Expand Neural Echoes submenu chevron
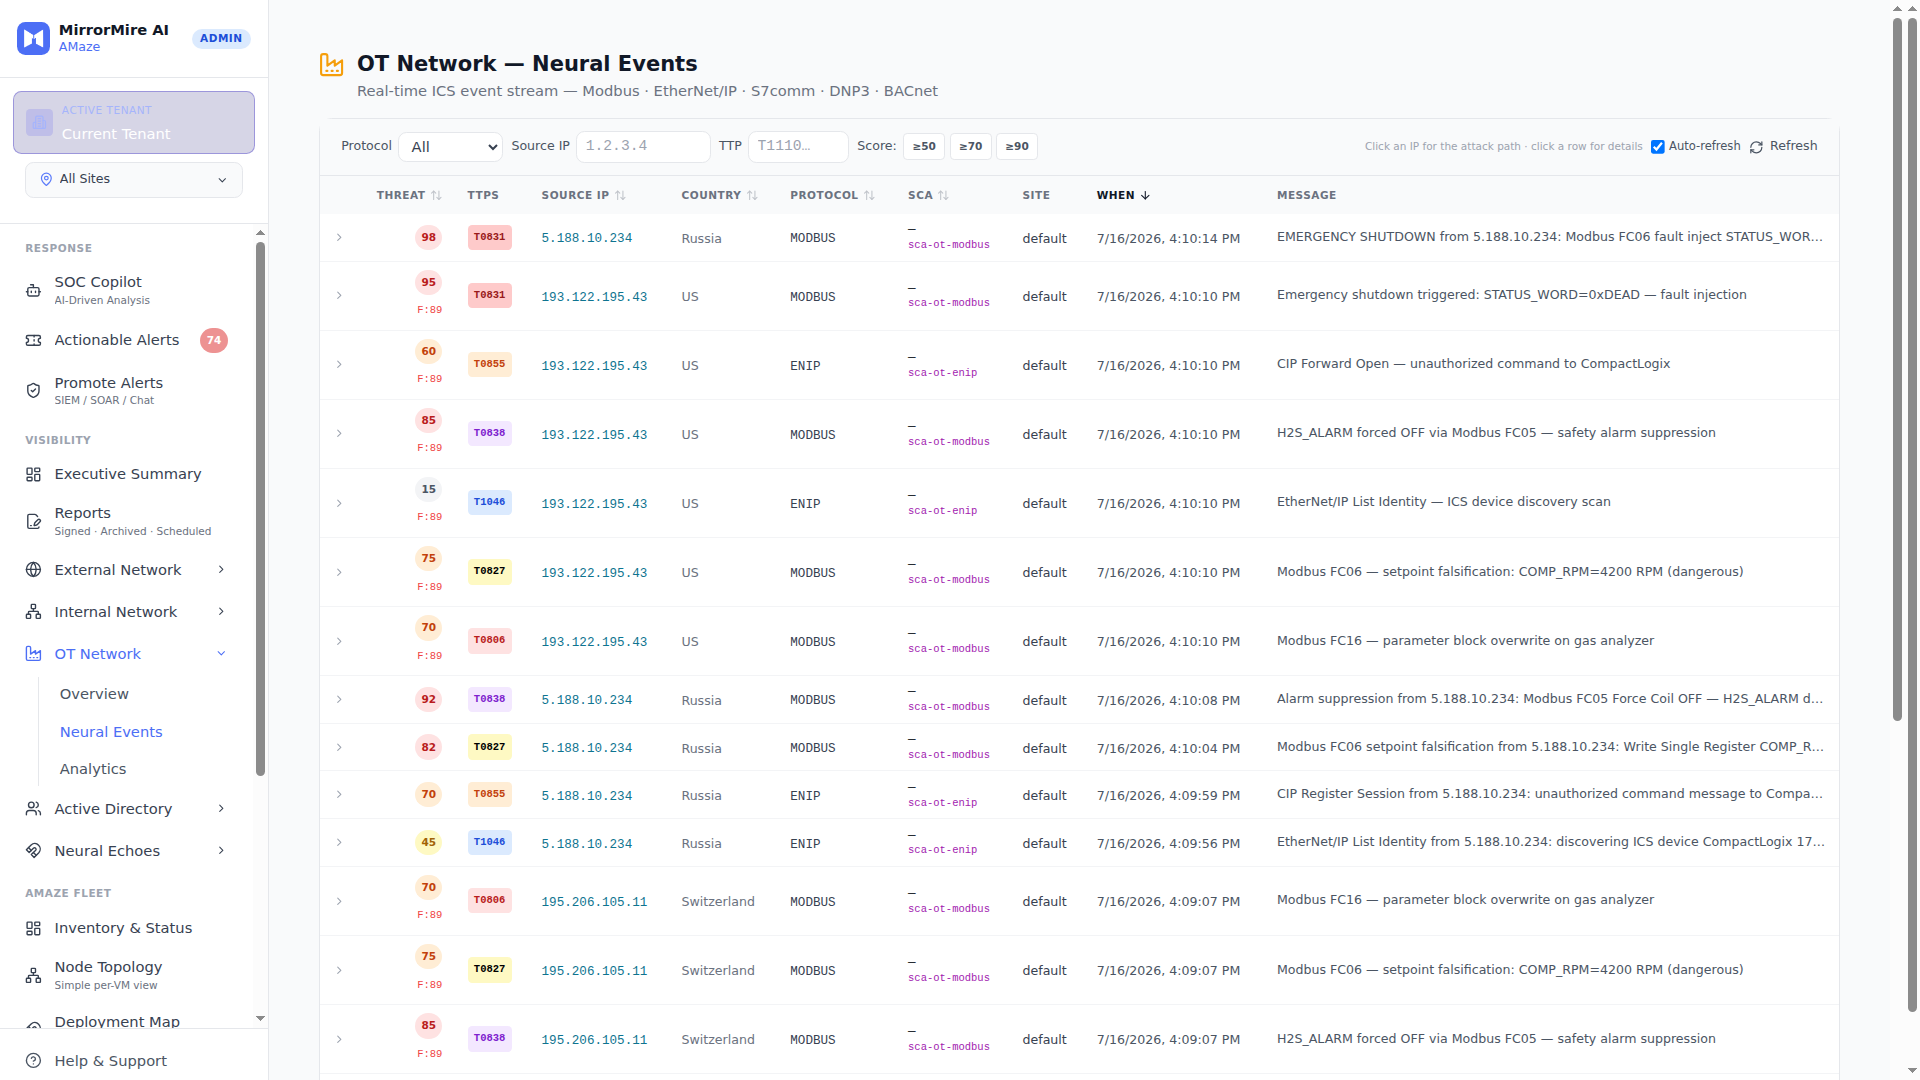The height and width of the screenshot is (1080, 1920). [221, 851]
